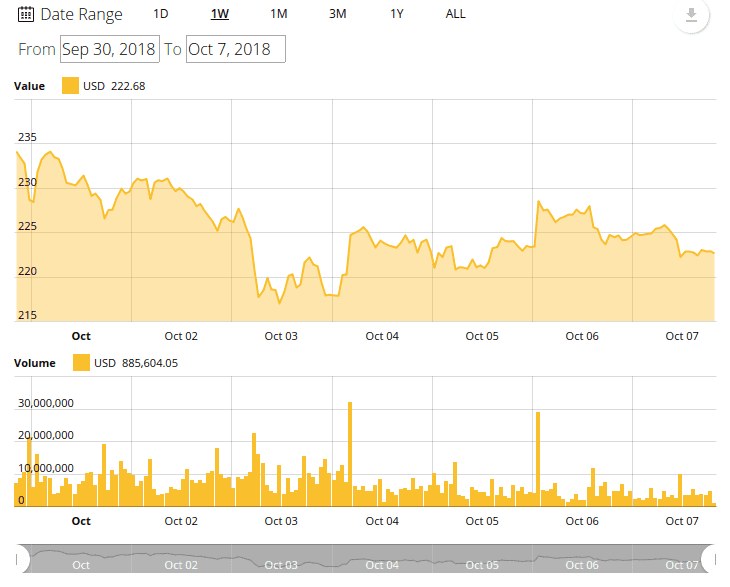Viewport: 730px width, 587px height.
Task: Click the 222.68 USD value reading
Action: (x=128, y=86)
